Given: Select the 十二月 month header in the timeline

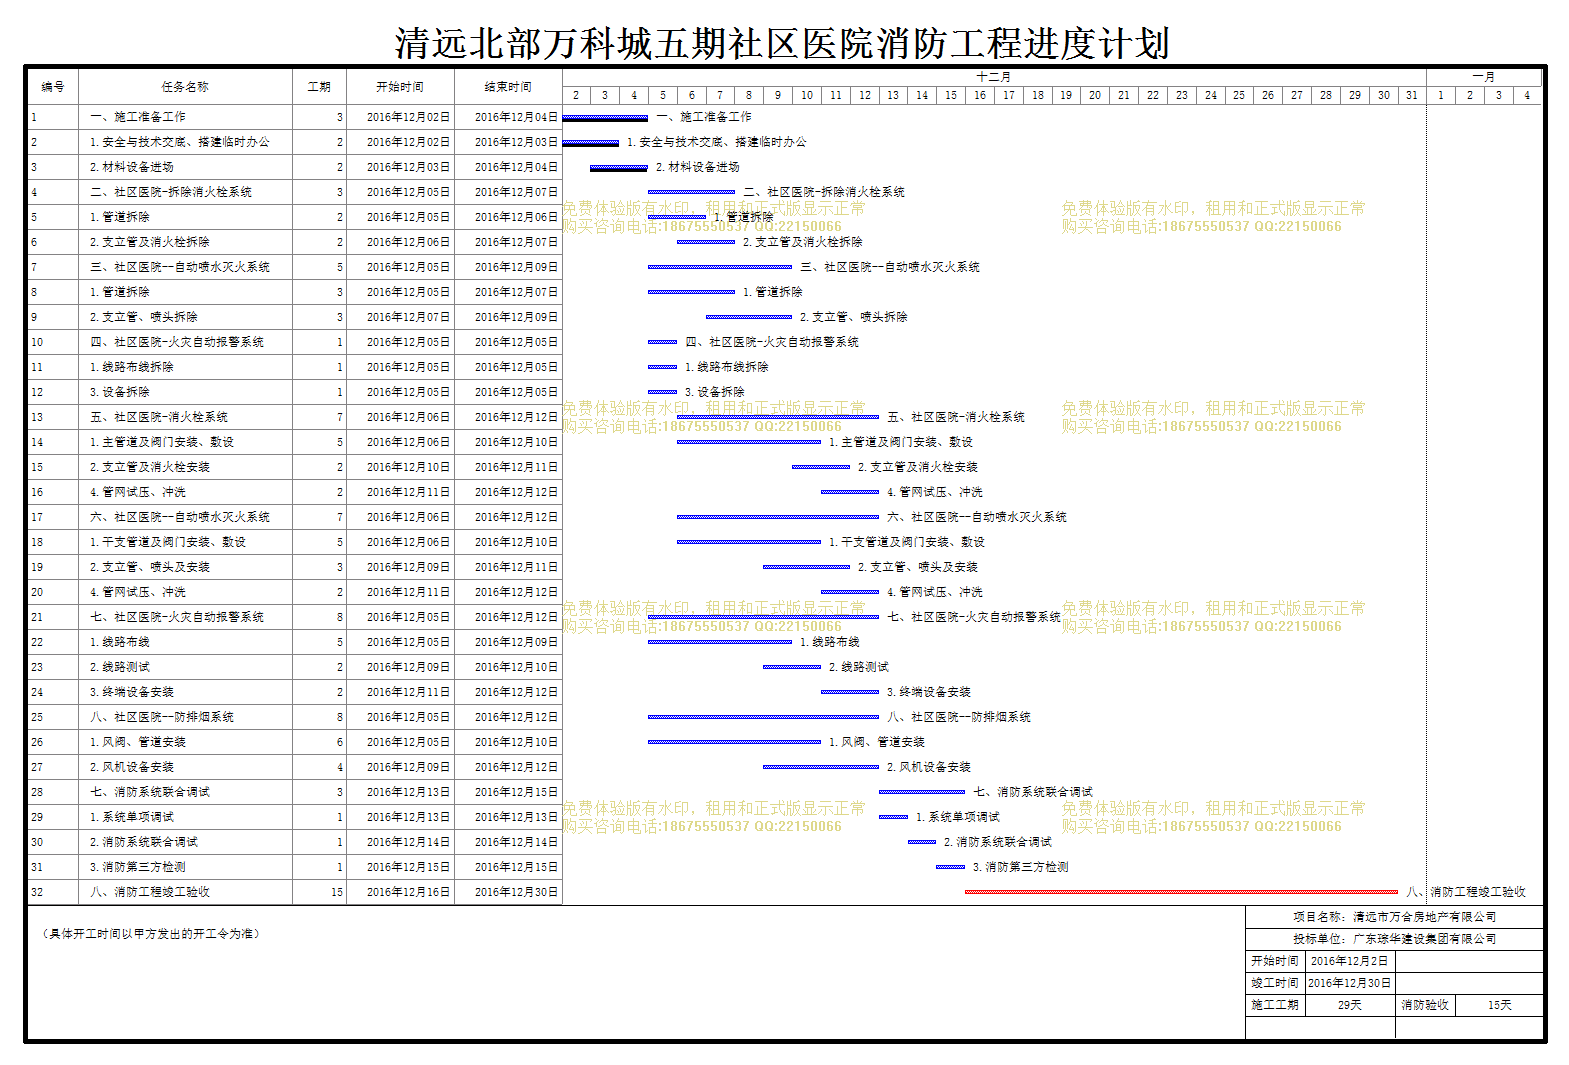Looking at the screenshot, I should point(994,77).
